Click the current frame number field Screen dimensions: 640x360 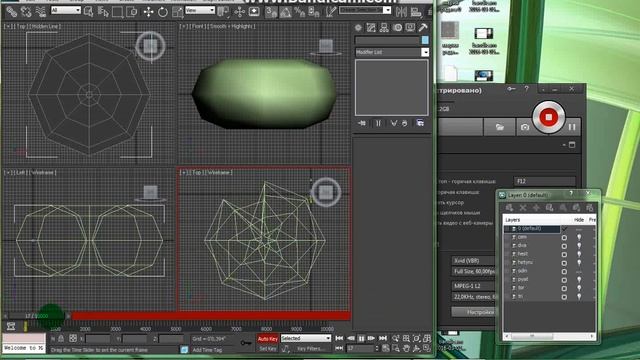pyautogui.click(x=360, y=349)
